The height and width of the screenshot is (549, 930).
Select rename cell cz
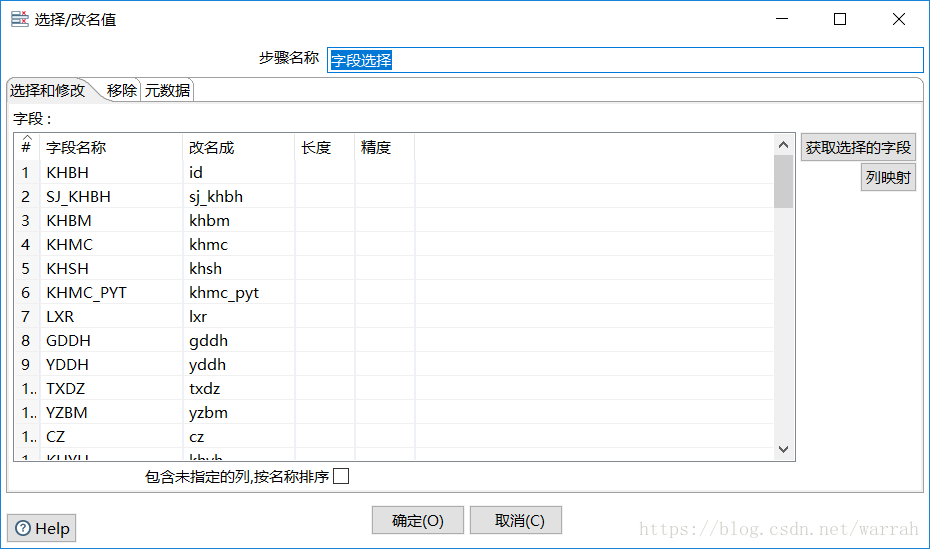(x=238, y=436)
